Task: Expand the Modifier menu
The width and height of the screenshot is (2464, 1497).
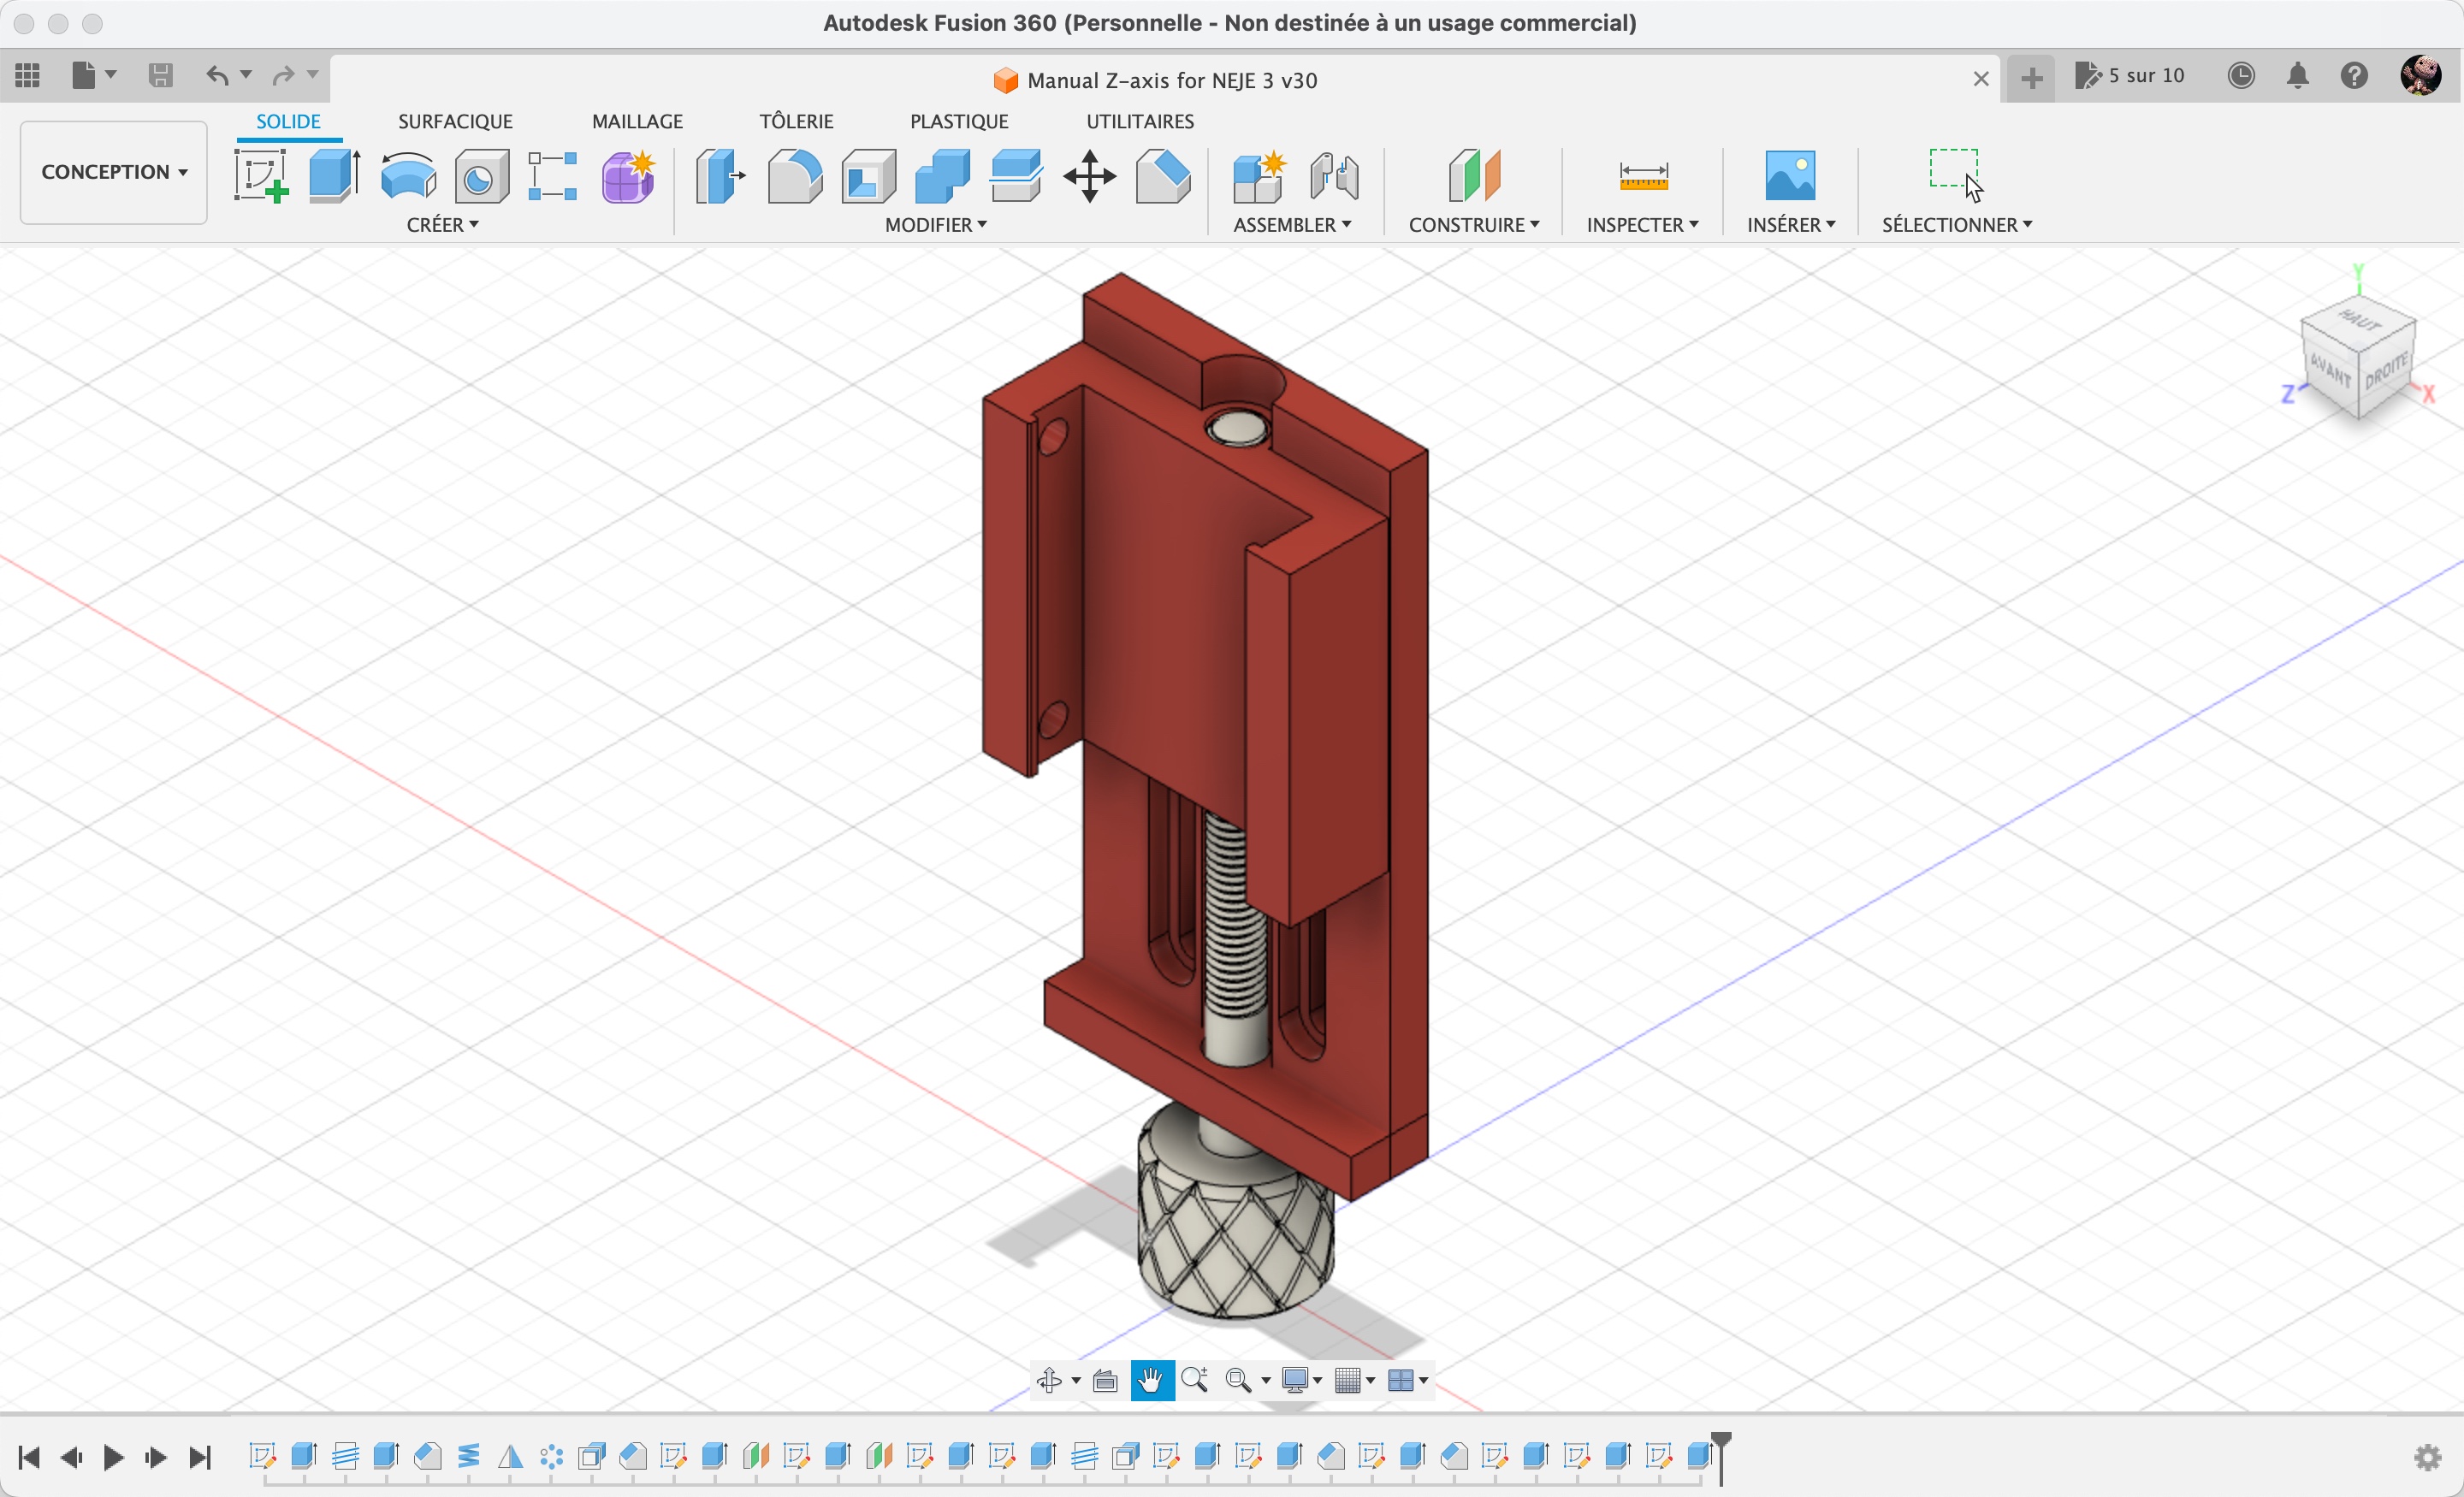Action: (936, 225)
